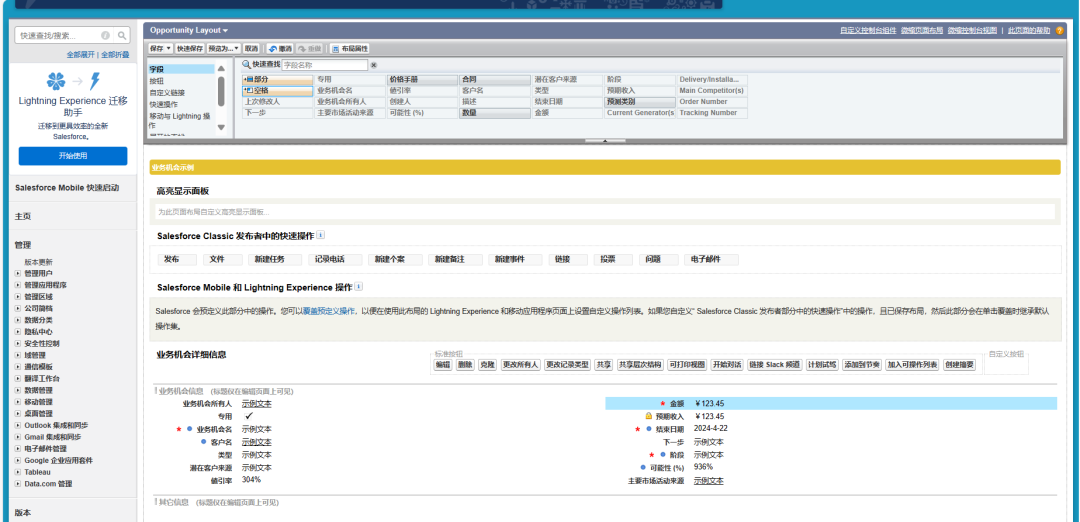Click the 撤消 undo button
This screenshot has height=522, width=1080.
click(x=280, y=49)
